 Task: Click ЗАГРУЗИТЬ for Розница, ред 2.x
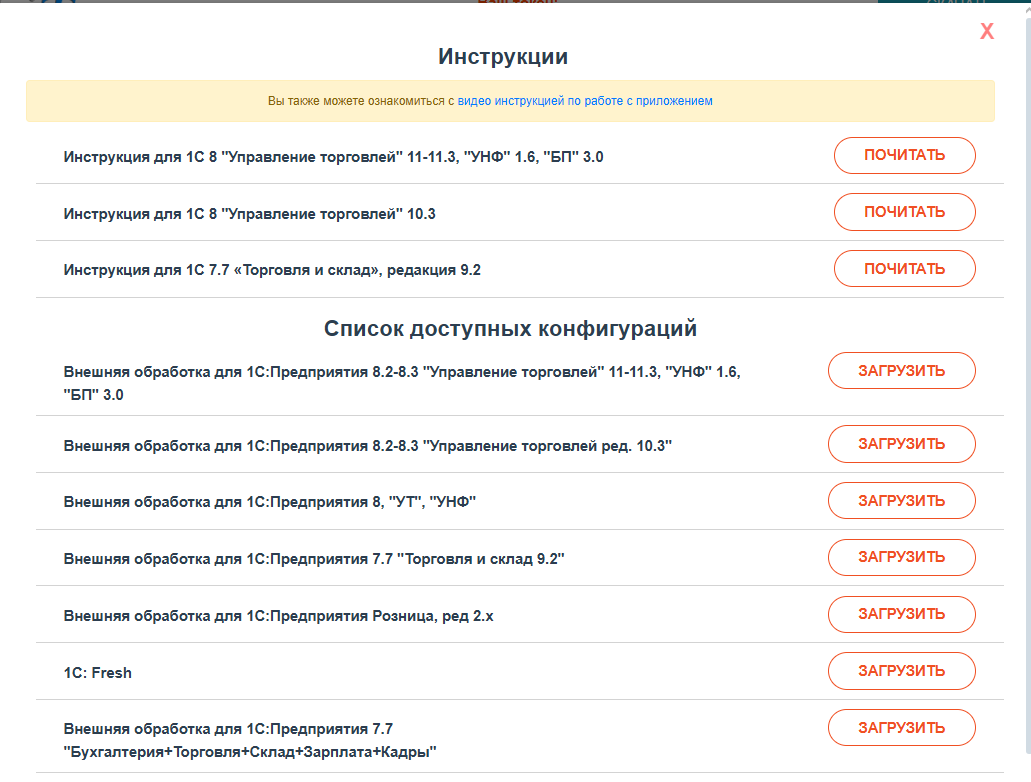pos(901,614)
